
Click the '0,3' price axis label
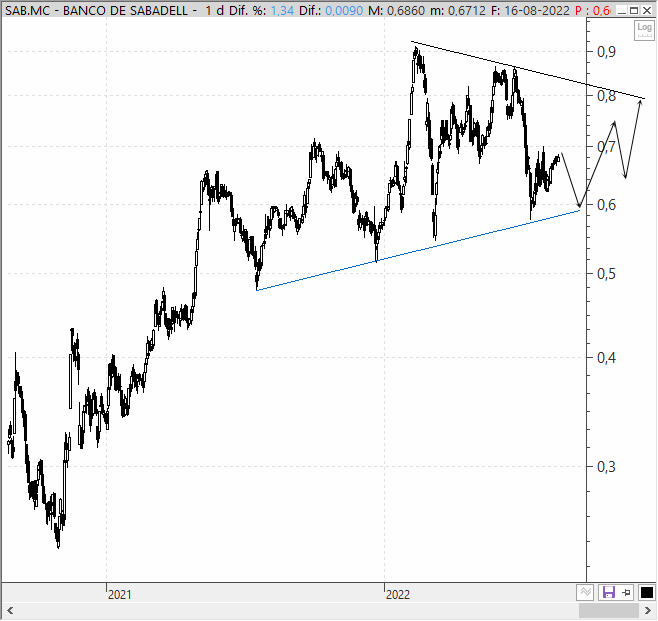point(606,466)
